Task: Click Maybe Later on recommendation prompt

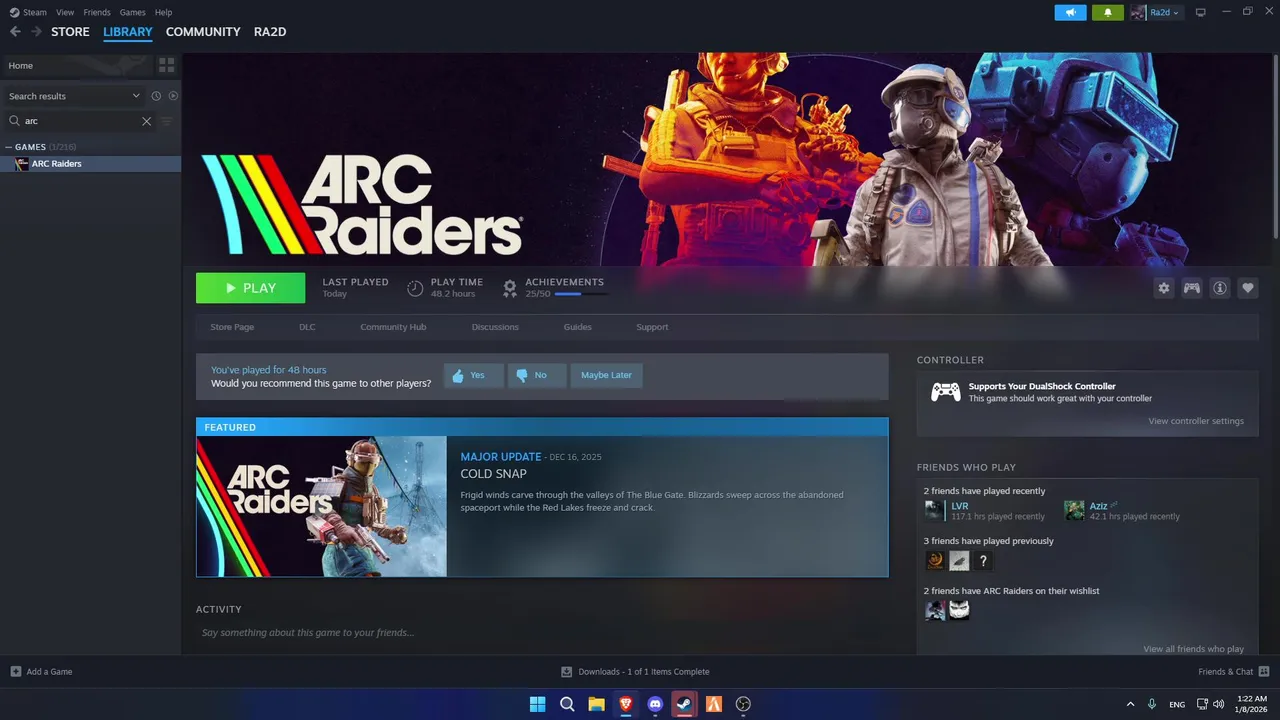Action: tap(606, 375)
